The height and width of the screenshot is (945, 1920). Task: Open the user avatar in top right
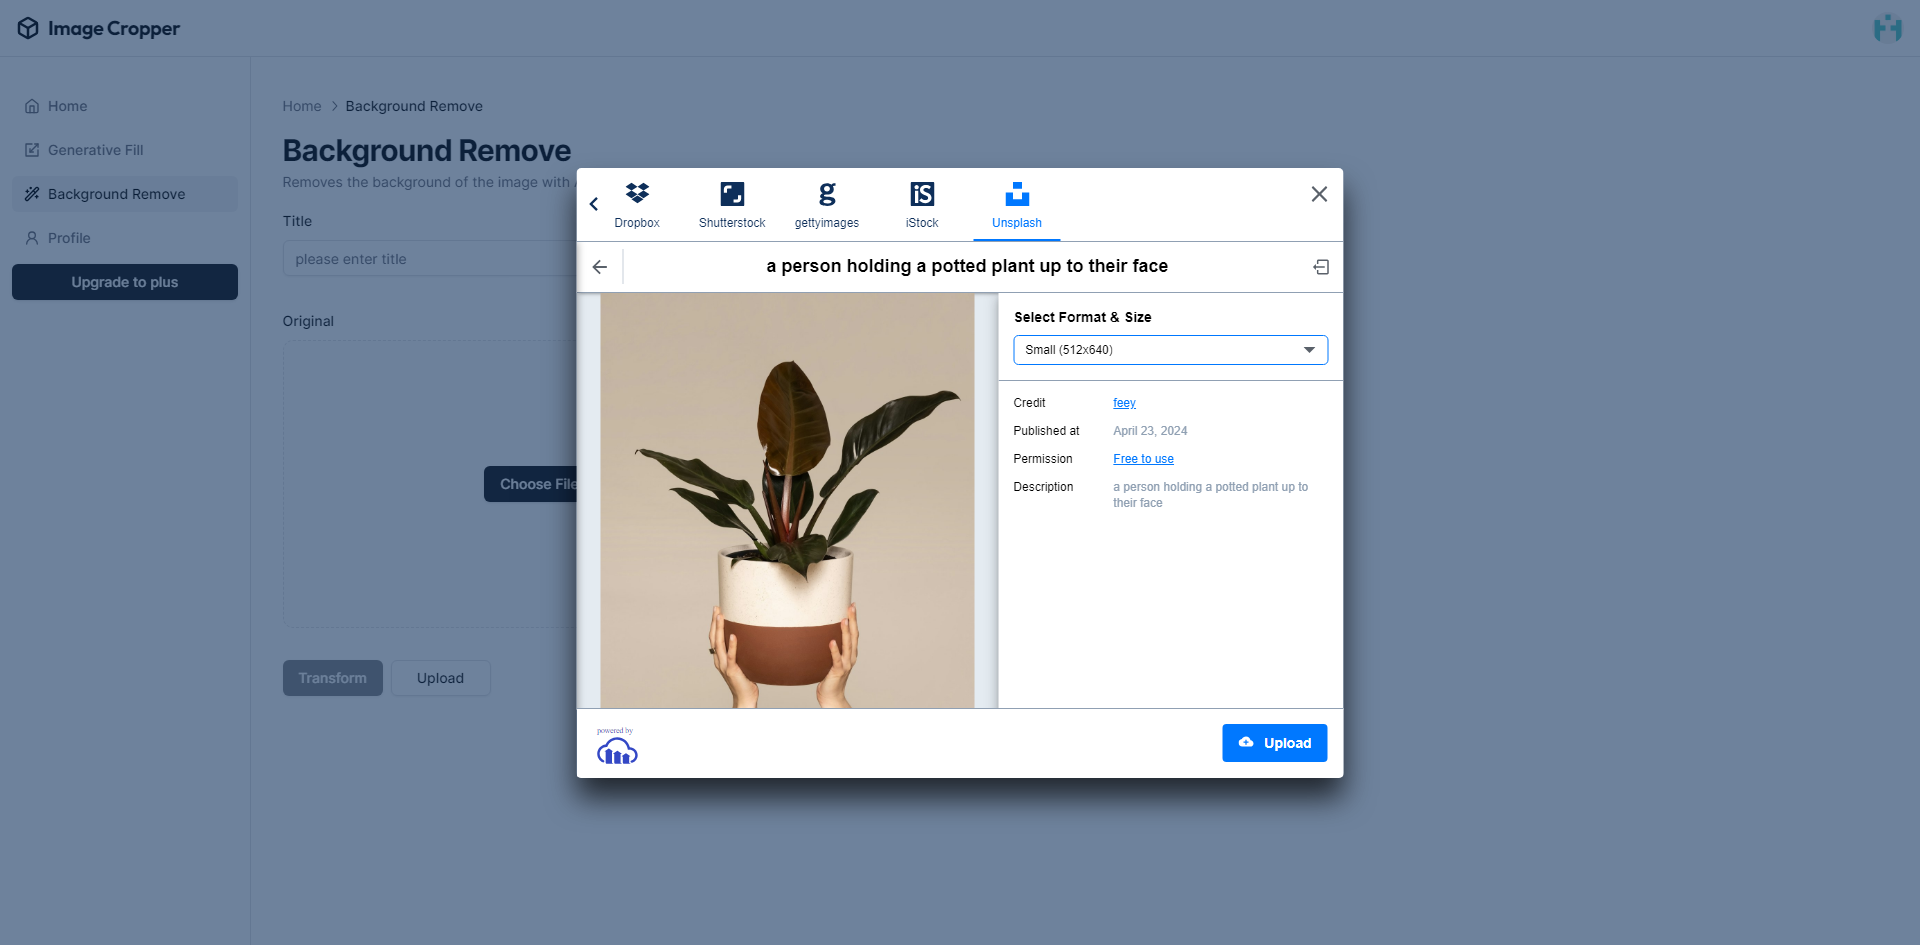tap(1887, 28)
